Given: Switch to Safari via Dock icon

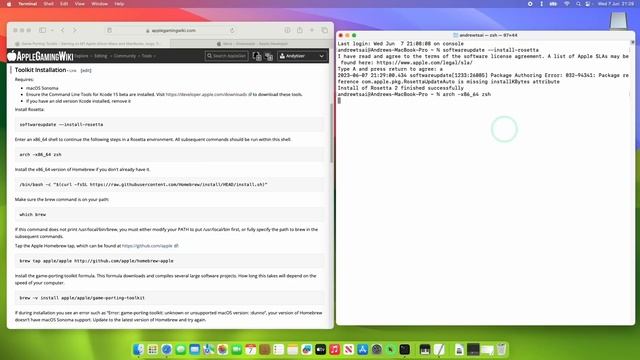Looking at the screenshot, I should tap(167, 349).
